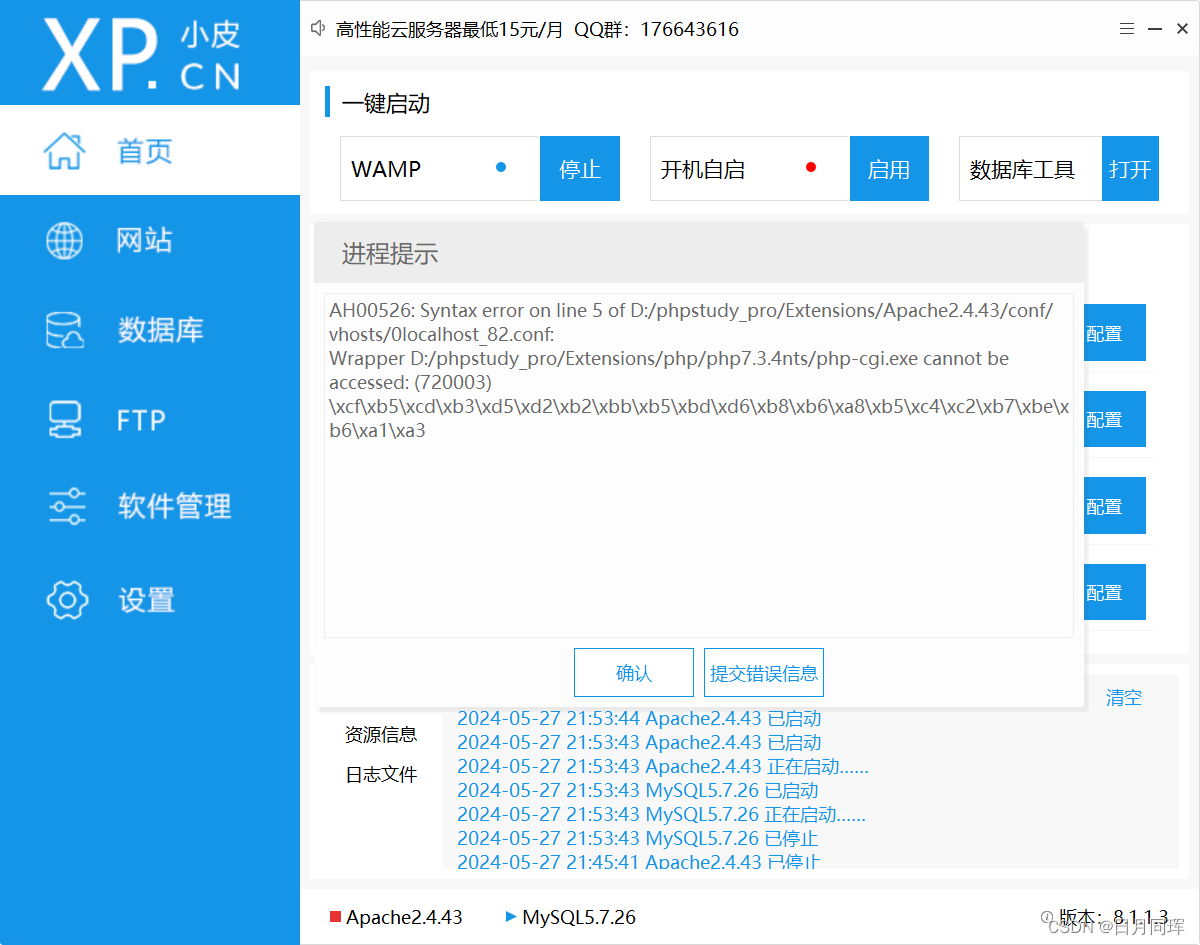Screen dimensions: 1200x945
Task: Click the blue WAMP running status dot
Action: click(501, 168)
